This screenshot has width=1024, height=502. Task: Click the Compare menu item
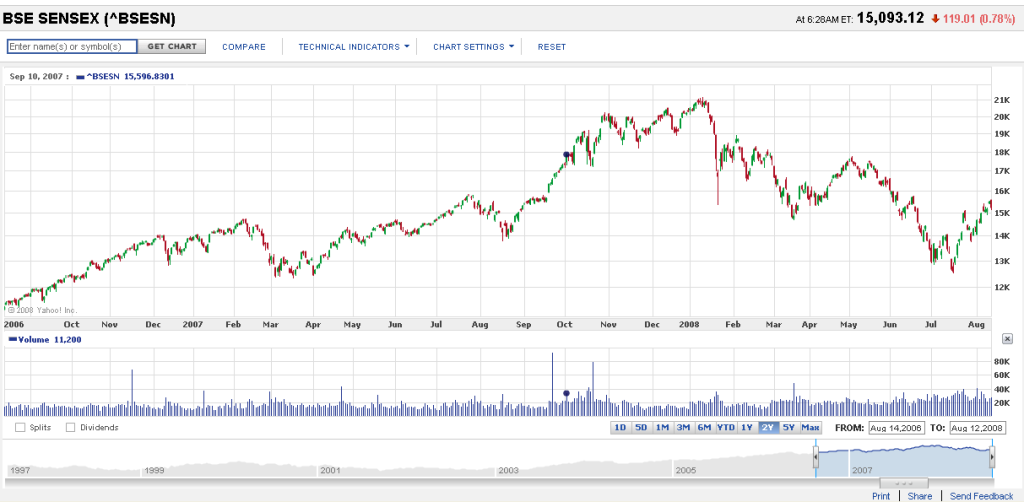coord(244,47)
